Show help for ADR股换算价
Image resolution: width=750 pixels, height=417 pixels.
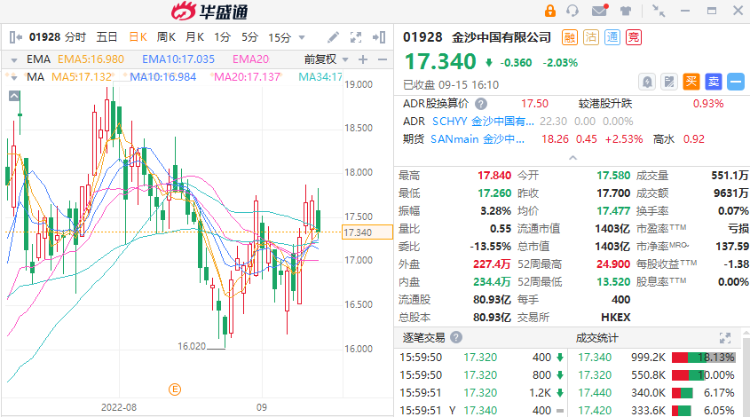coord(481,104)
